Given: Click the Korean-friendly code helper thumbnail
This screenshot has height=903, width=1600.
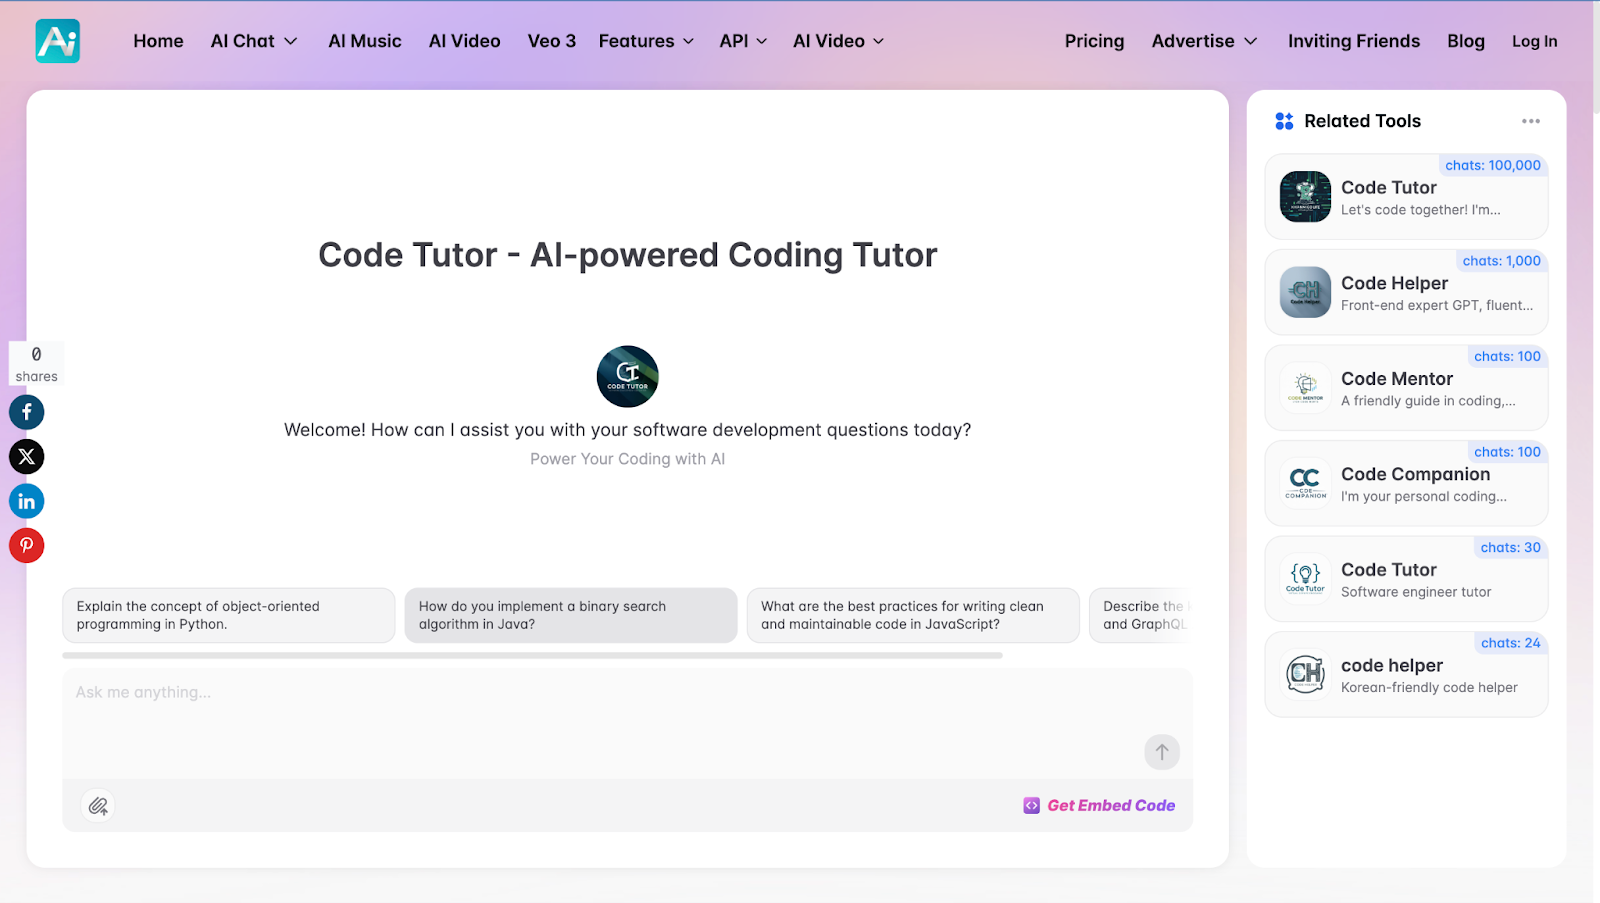Looking at the screenshot, I should point(1306,674).
